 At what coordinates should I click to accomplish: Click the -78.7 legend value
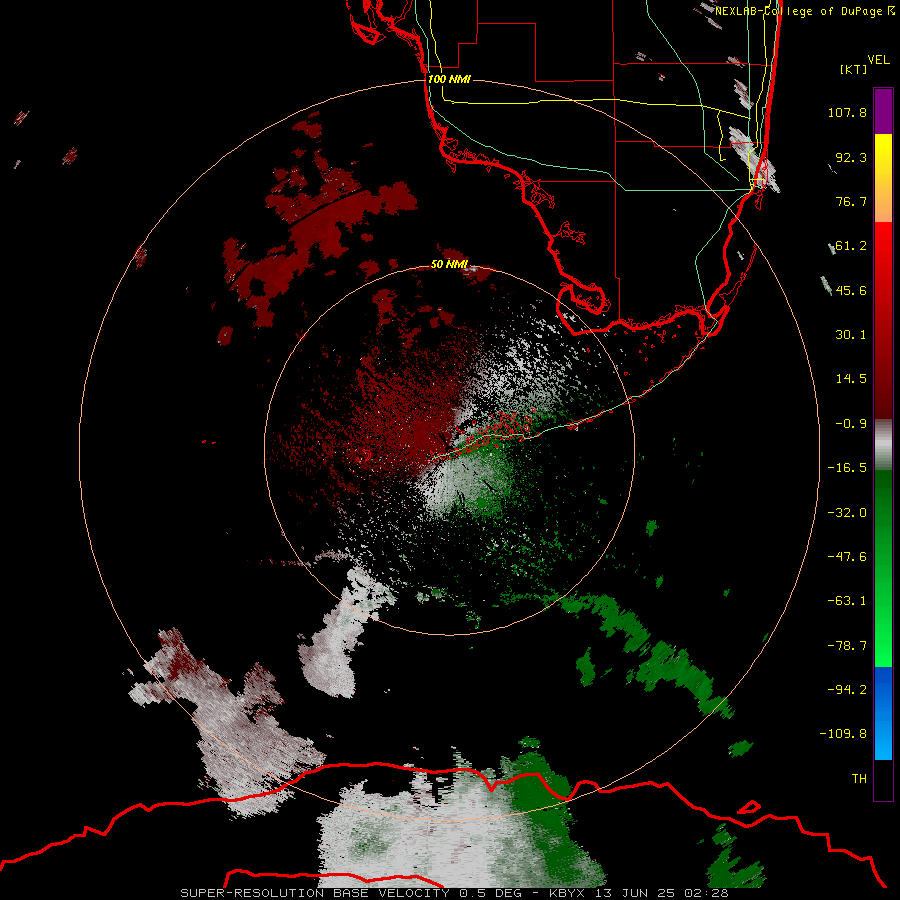pyautogui.click(x=847, y=646)
